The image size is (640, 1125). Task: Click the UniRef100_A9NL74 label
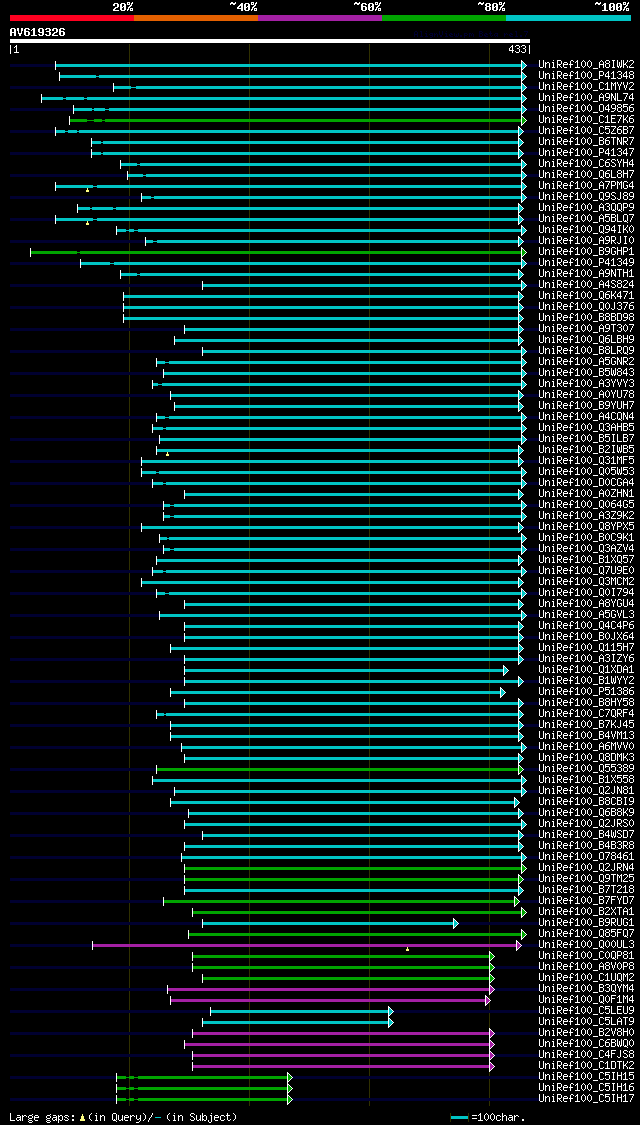click(x=586, y=98)
